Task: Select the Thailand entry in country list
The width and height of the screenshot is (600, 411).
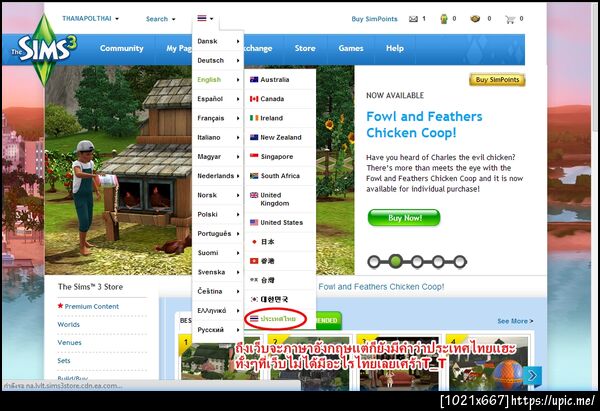Action: 279,318
